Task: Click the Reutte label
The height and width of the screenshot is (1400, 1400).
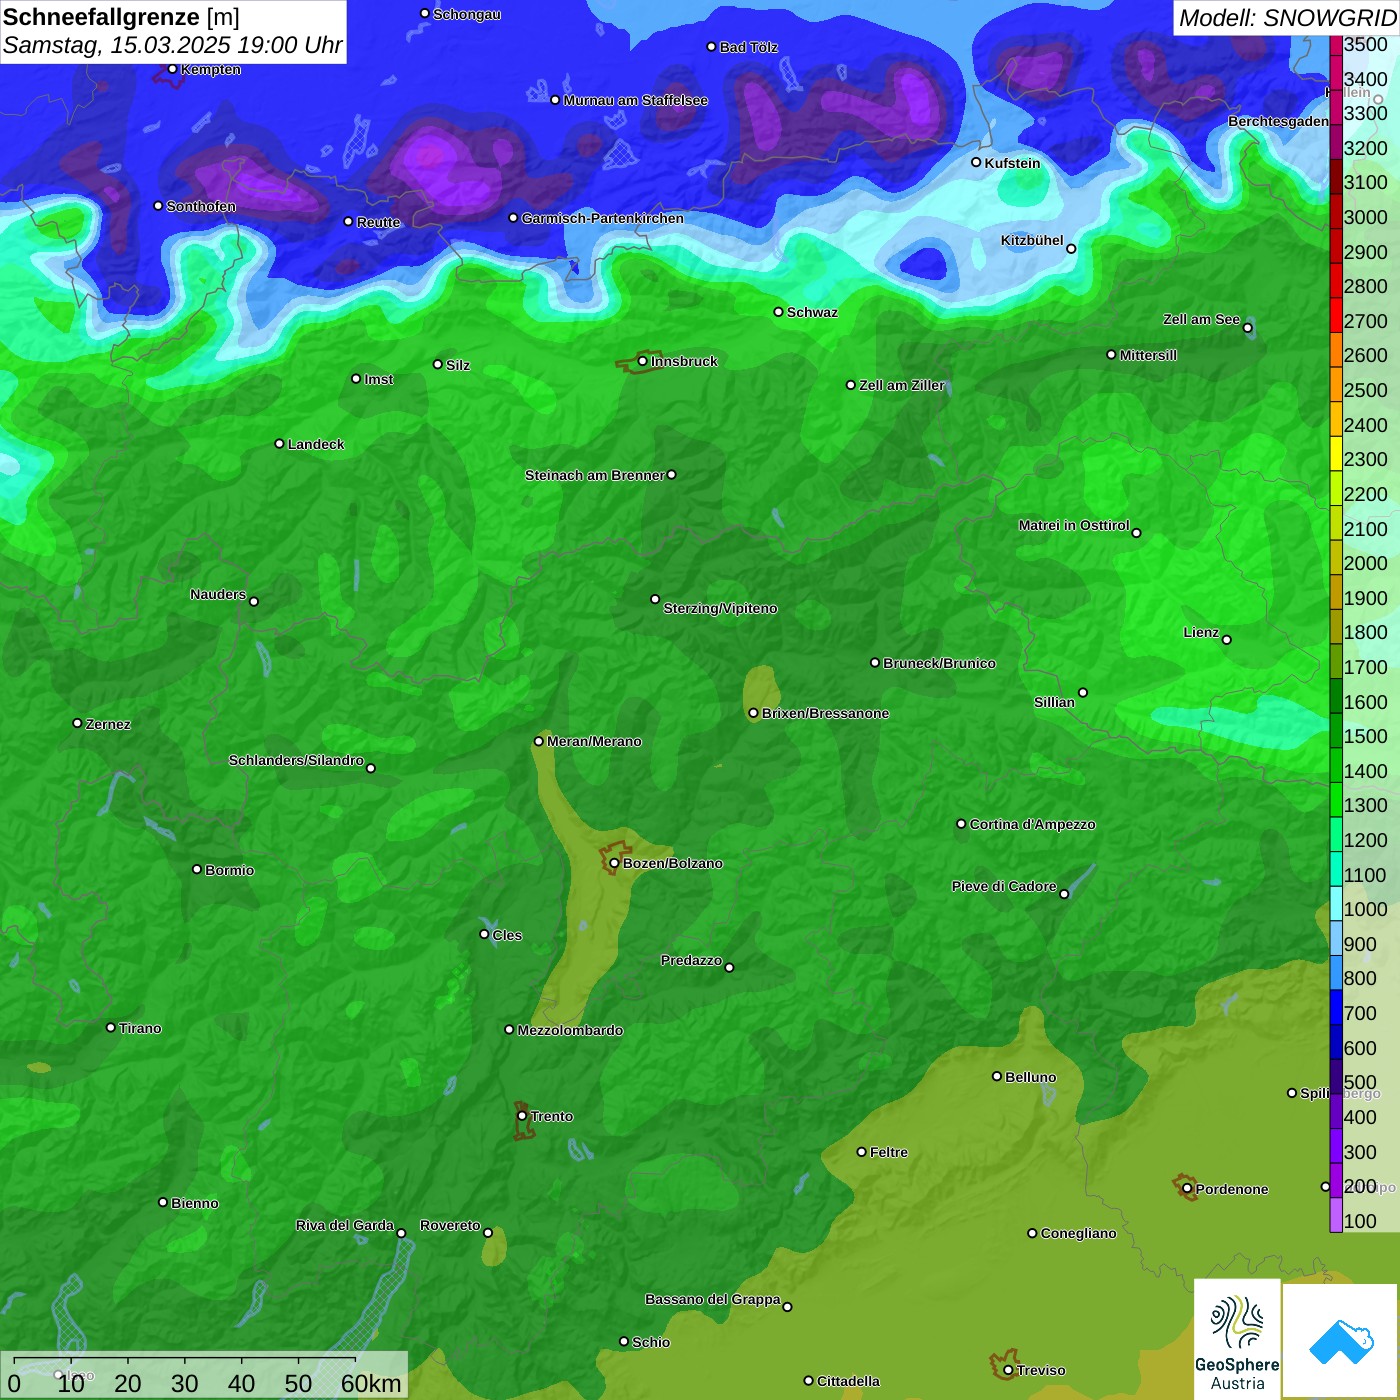Action: click(378, 222)
